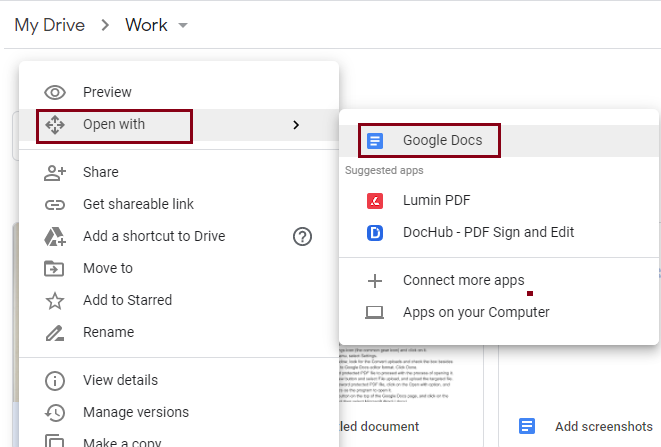Click the Move to folder icon
The width and height of the screenshot is (661, 447).
pos(54,269)
